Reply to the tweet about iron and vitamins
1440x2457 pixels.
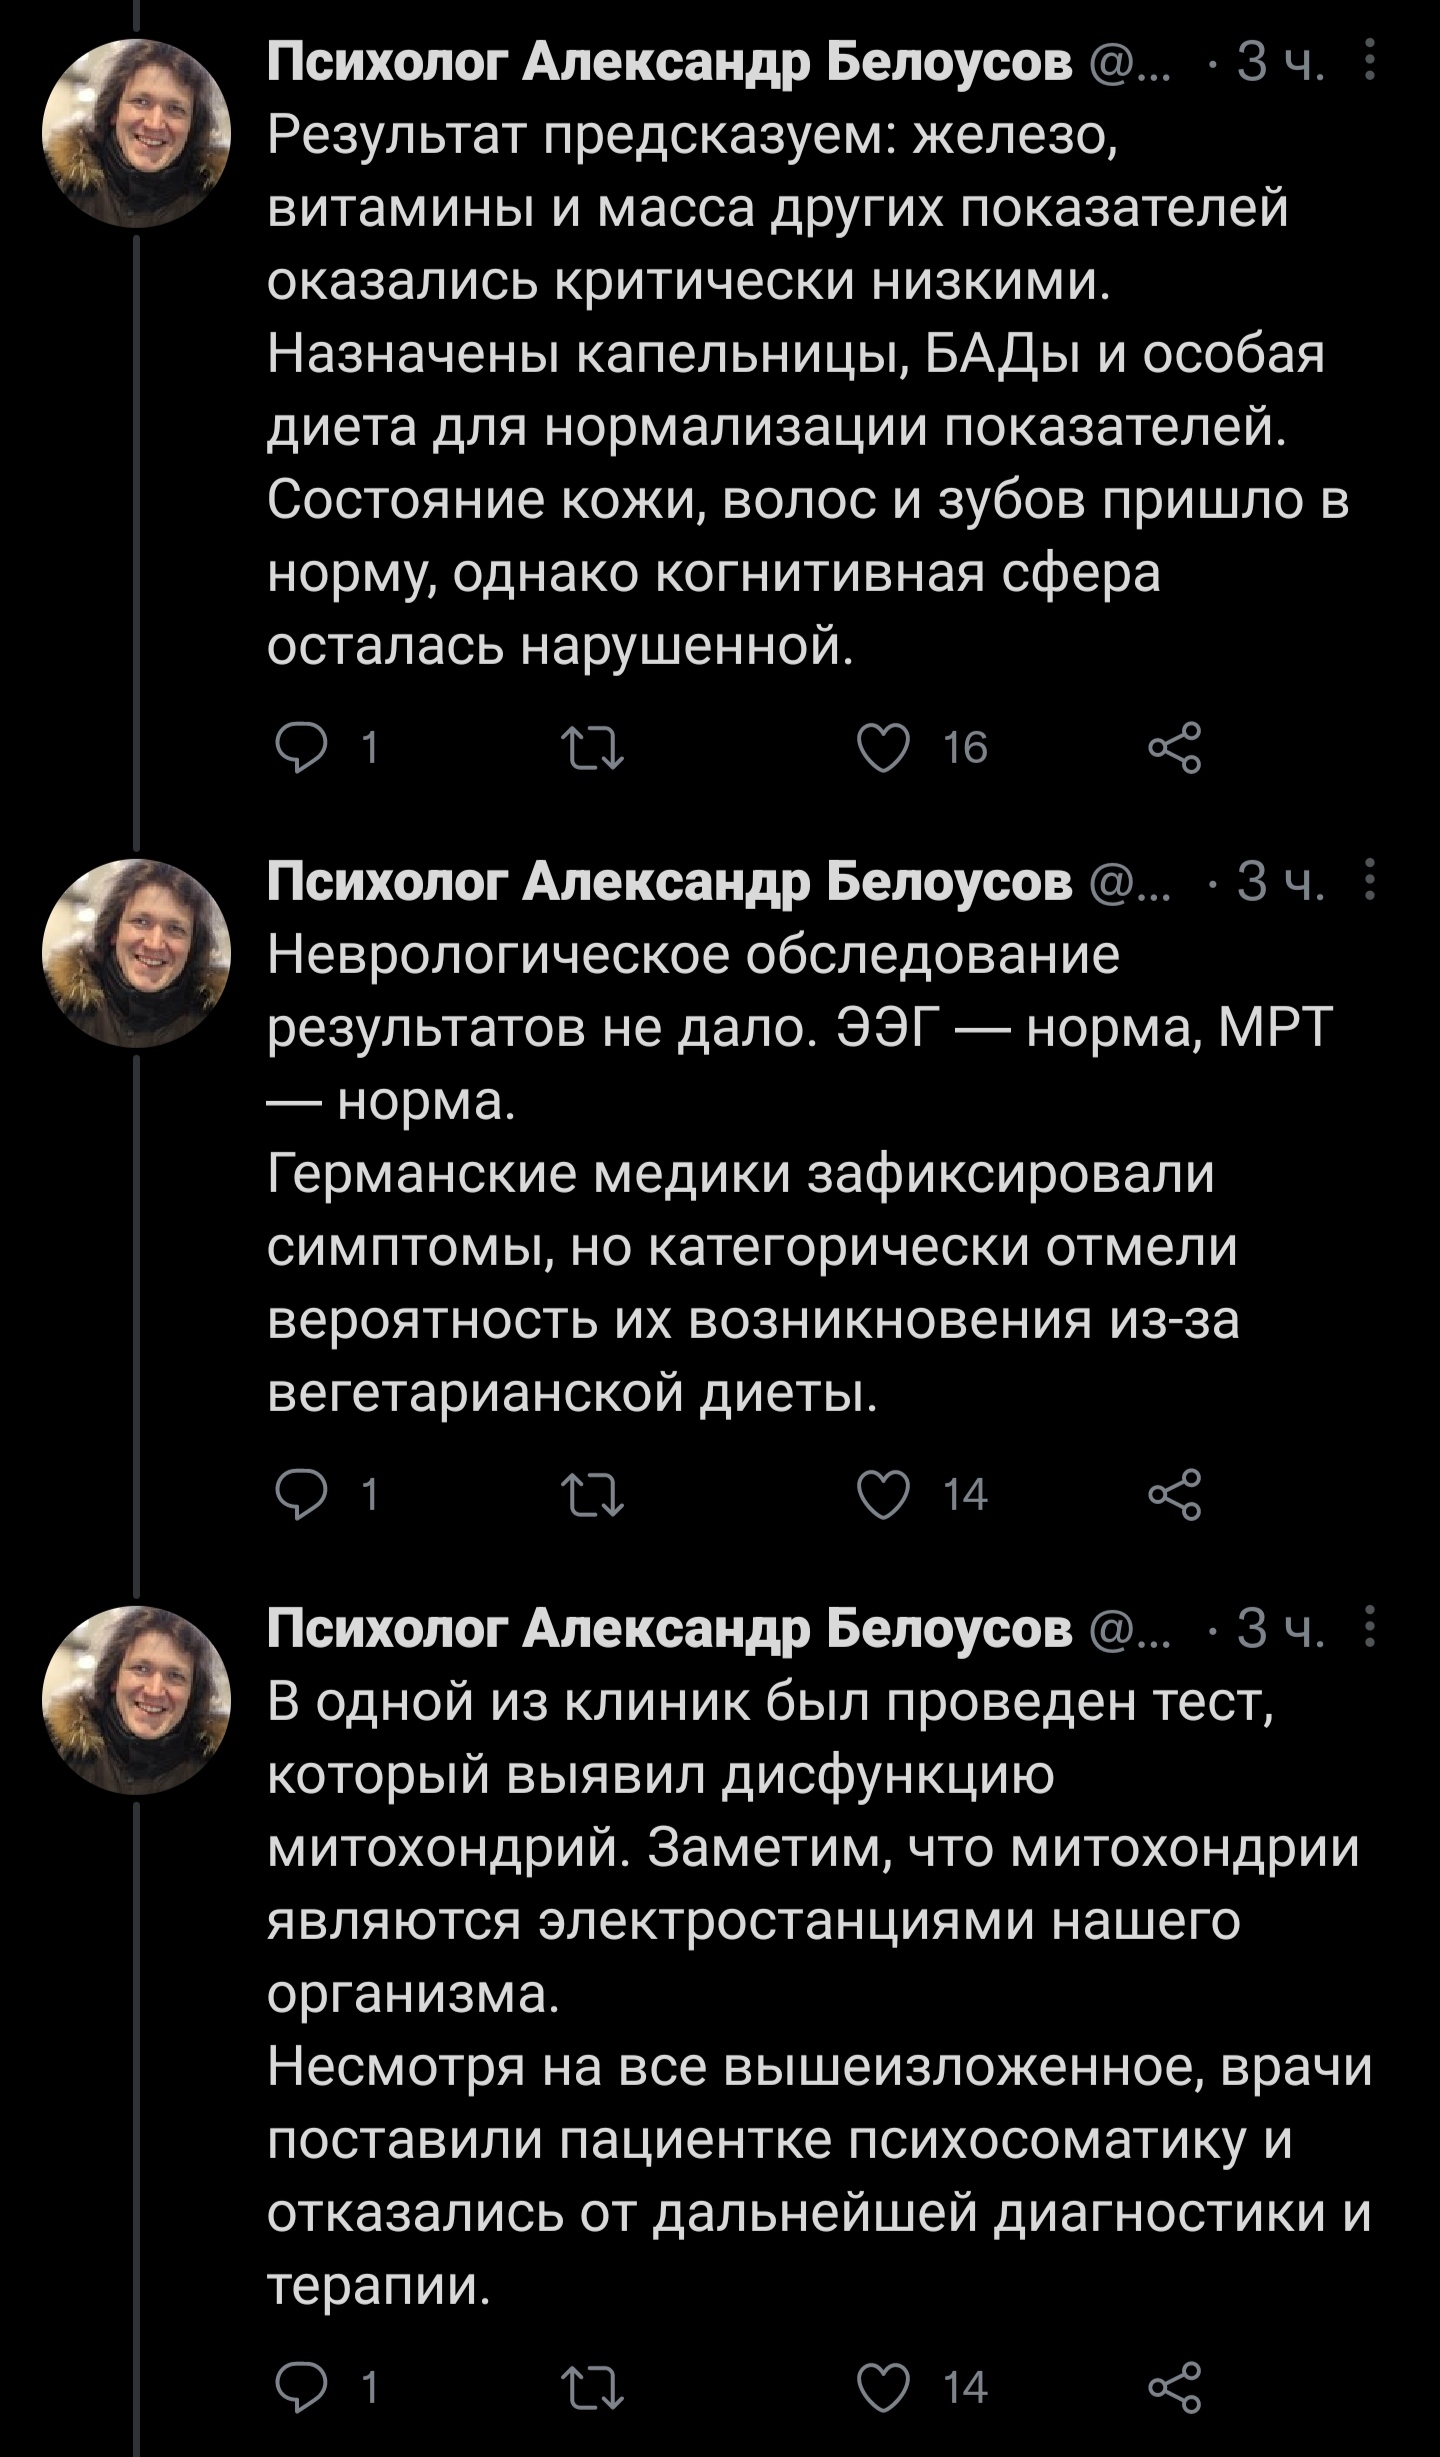(302, 748)
